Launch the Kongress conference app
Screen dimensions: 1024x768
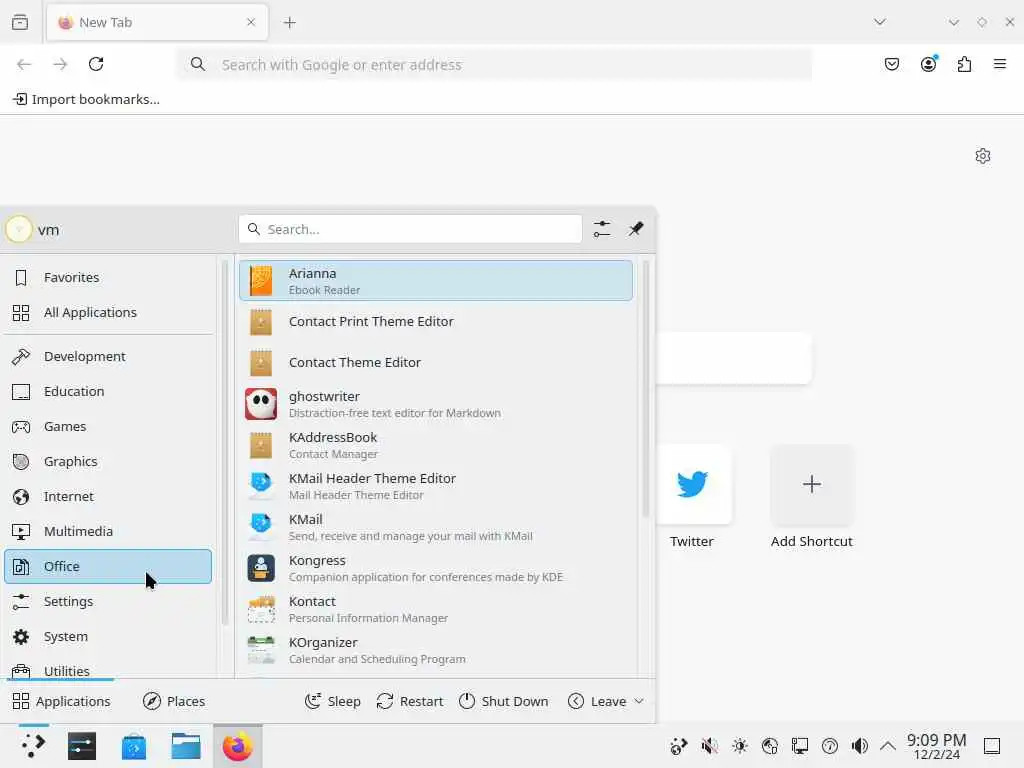coord(436,568)
